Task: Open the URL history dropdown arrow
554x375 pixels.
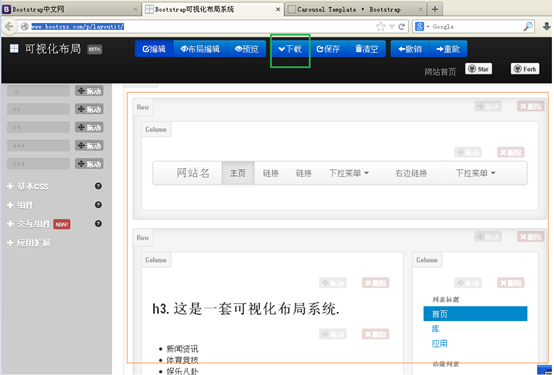Action: (x=391, y=27)
